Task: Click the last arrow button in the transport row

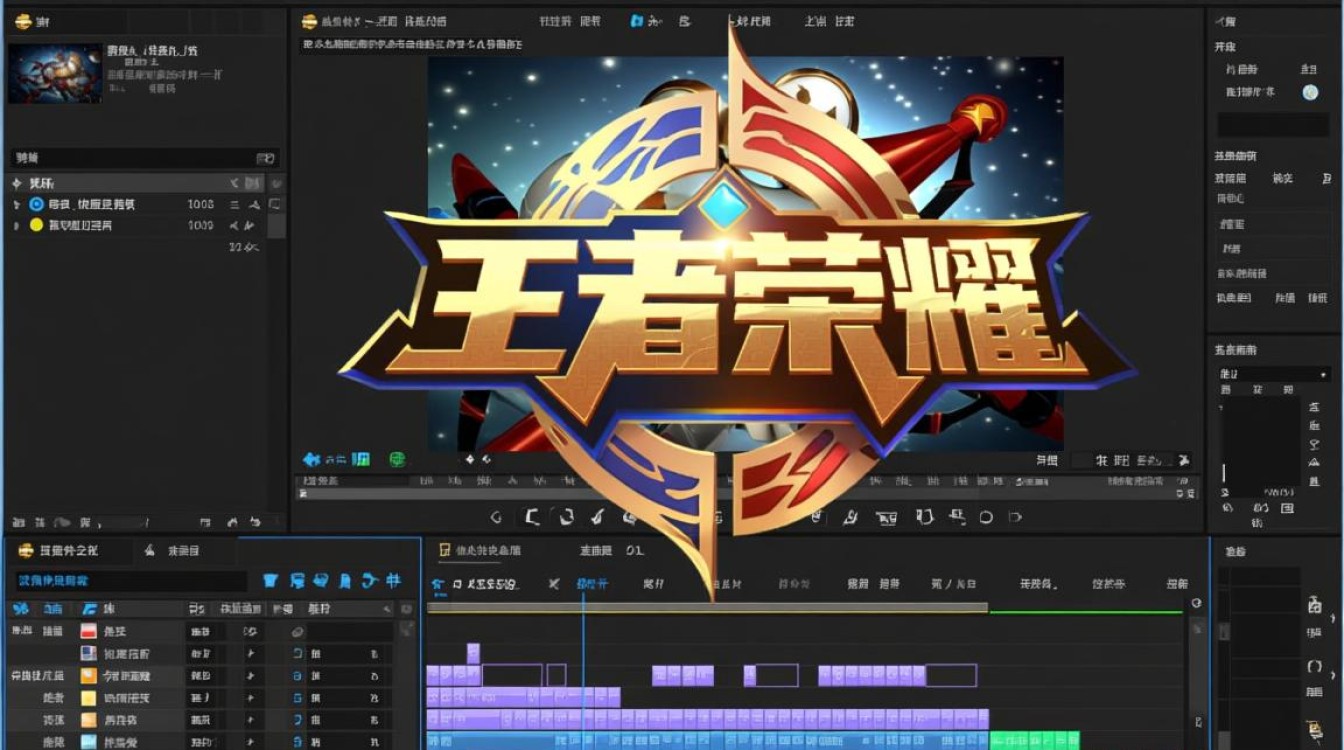Action: coord(1016,517)
